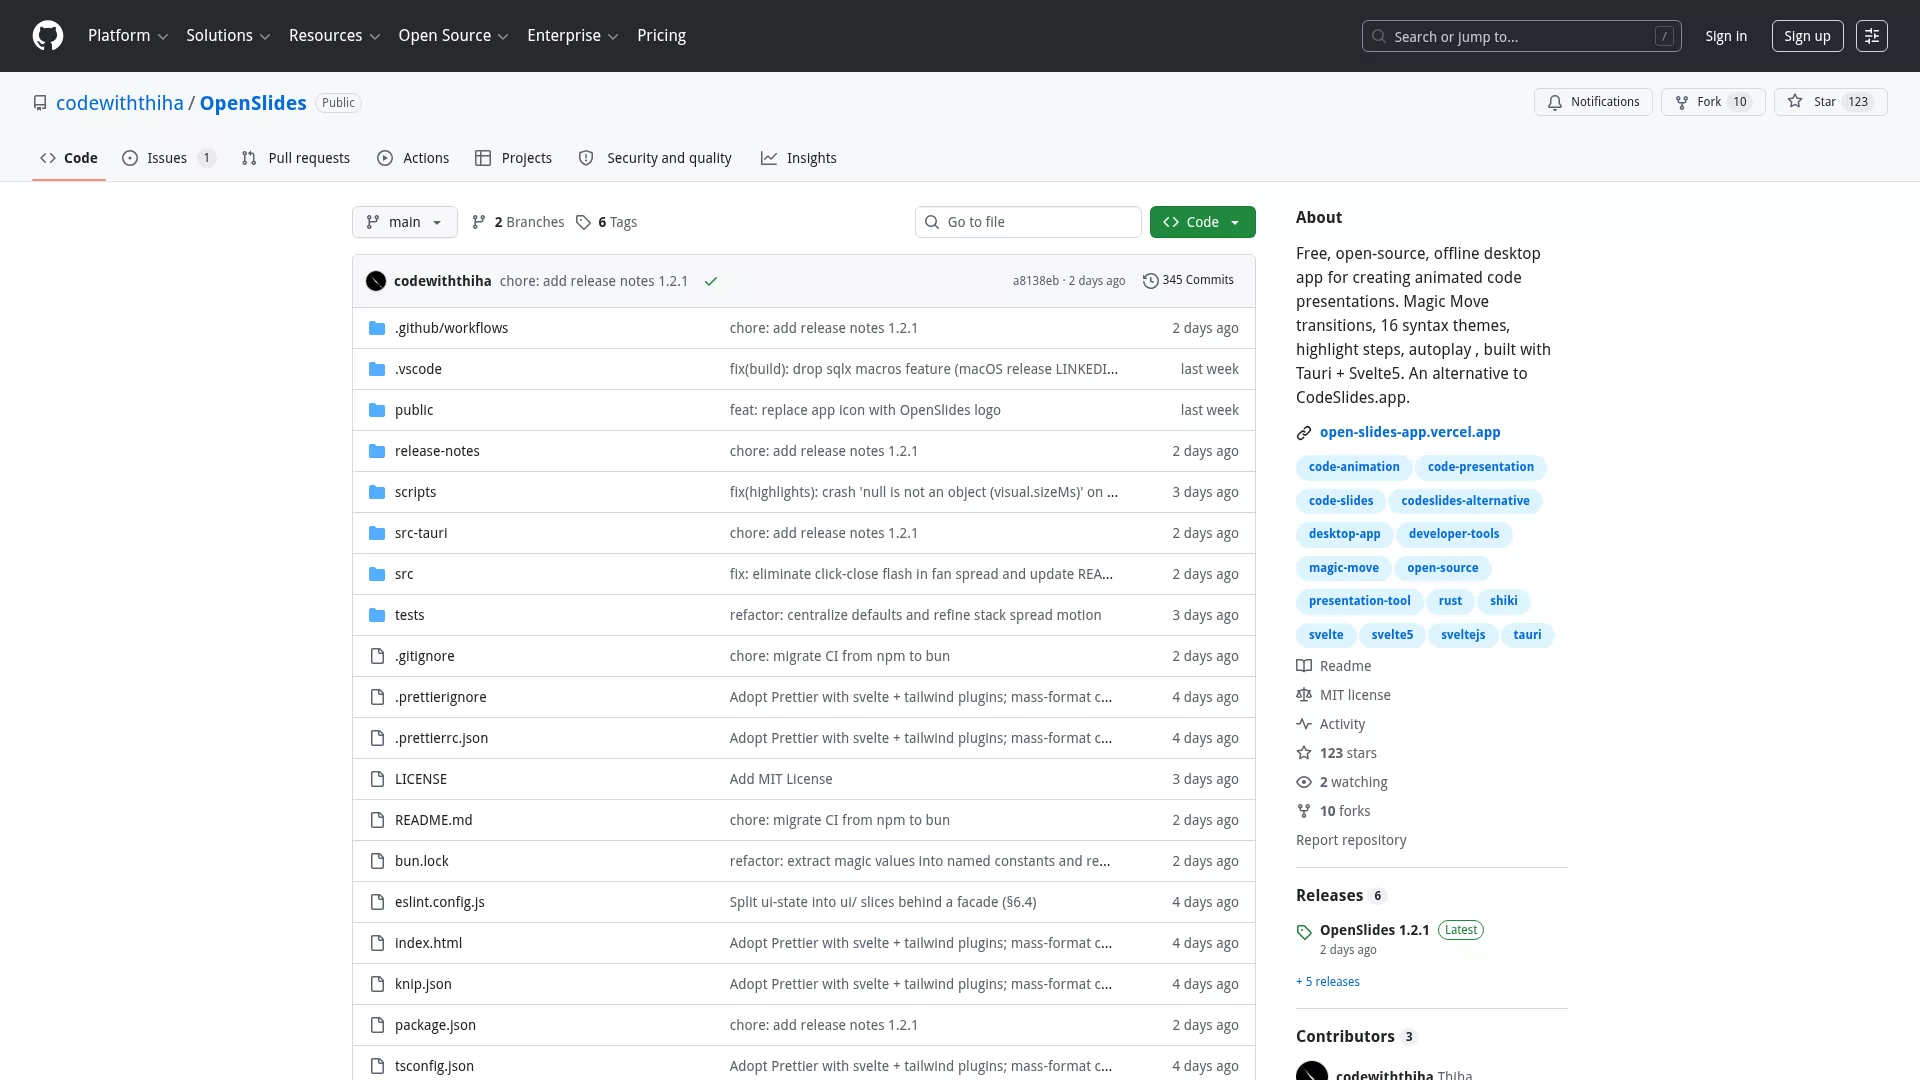Open the scripts folder
Viewport: 1920px width, 1080px height.
415,492
